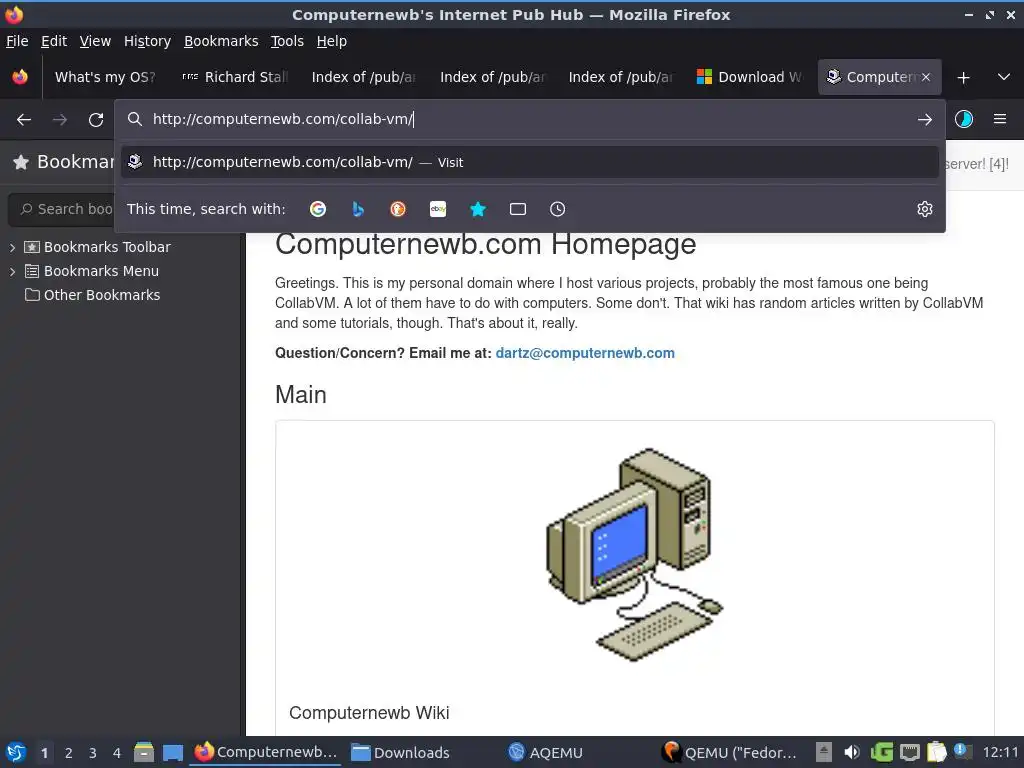Go back to previous page
Screen dimensions: 1024x768
point(24,120)
